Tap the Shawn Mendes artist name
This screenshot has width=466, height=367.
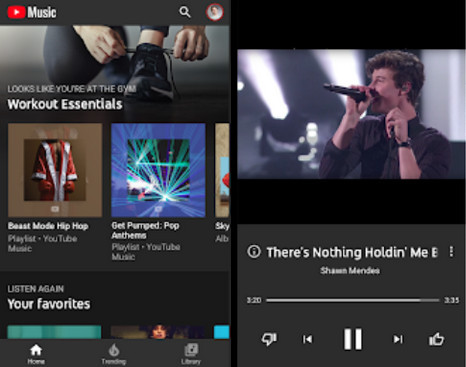(350, 271)
